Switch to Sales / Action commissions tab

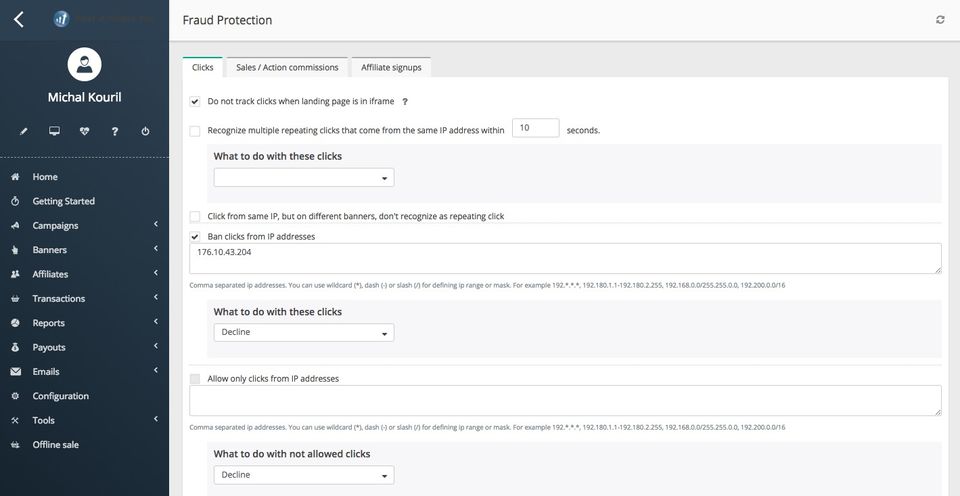coord(287,68)
